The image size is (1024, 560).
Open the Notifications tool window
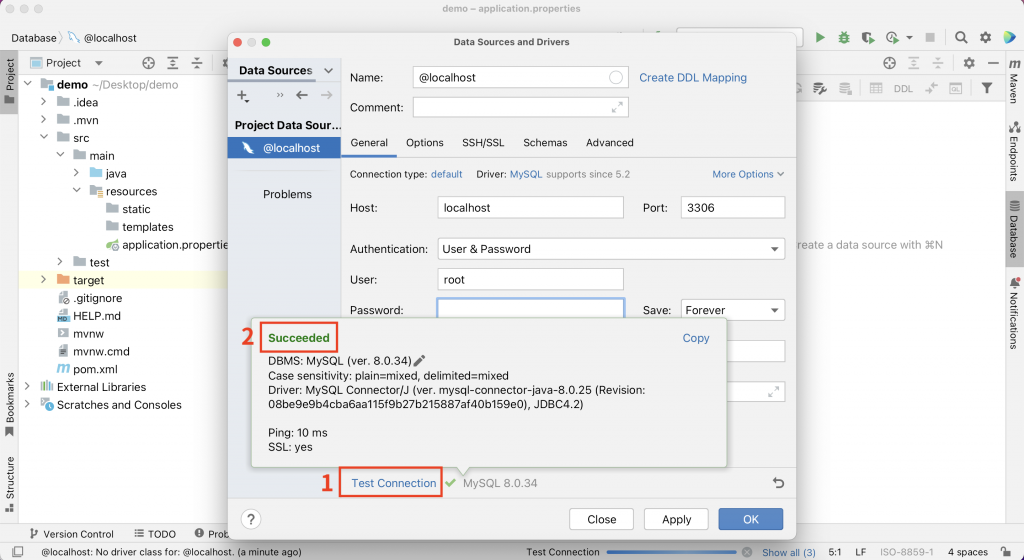tap(1014, 313)
